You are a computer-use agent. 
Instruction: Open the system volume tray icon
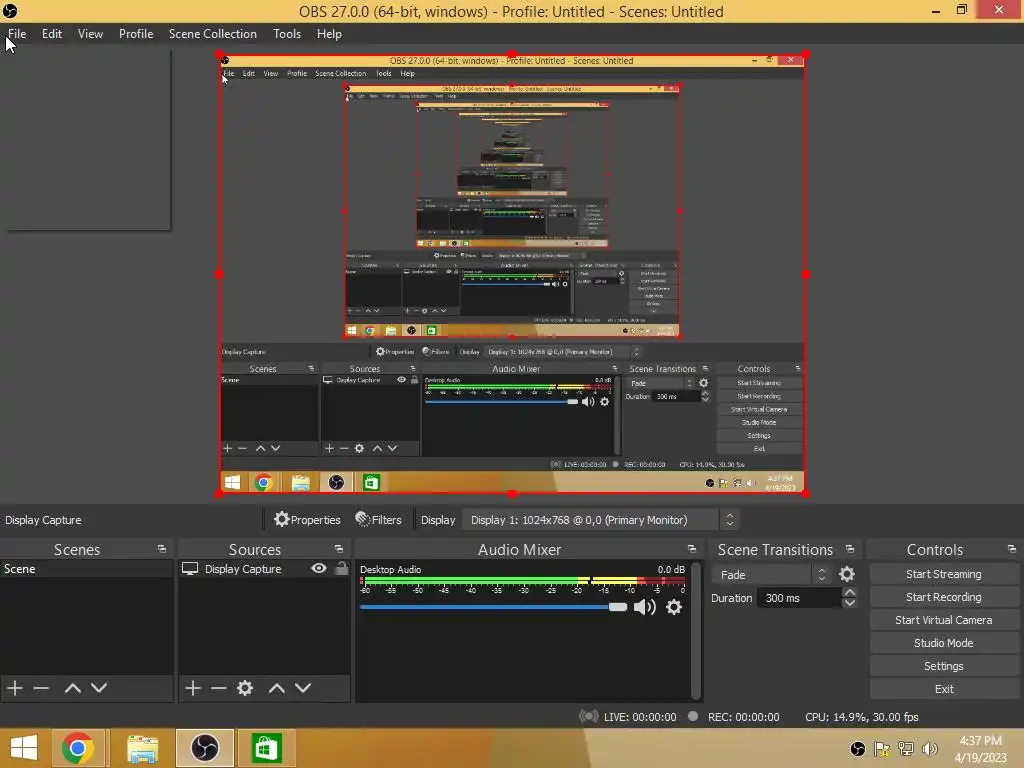click(930, 749)
